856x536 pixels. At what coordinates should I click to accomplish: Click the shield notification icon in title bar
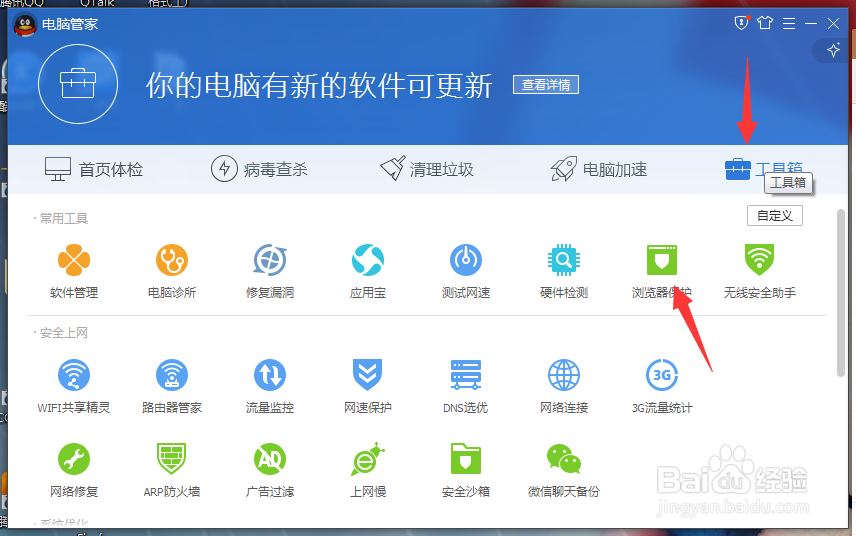click(741, 23)
